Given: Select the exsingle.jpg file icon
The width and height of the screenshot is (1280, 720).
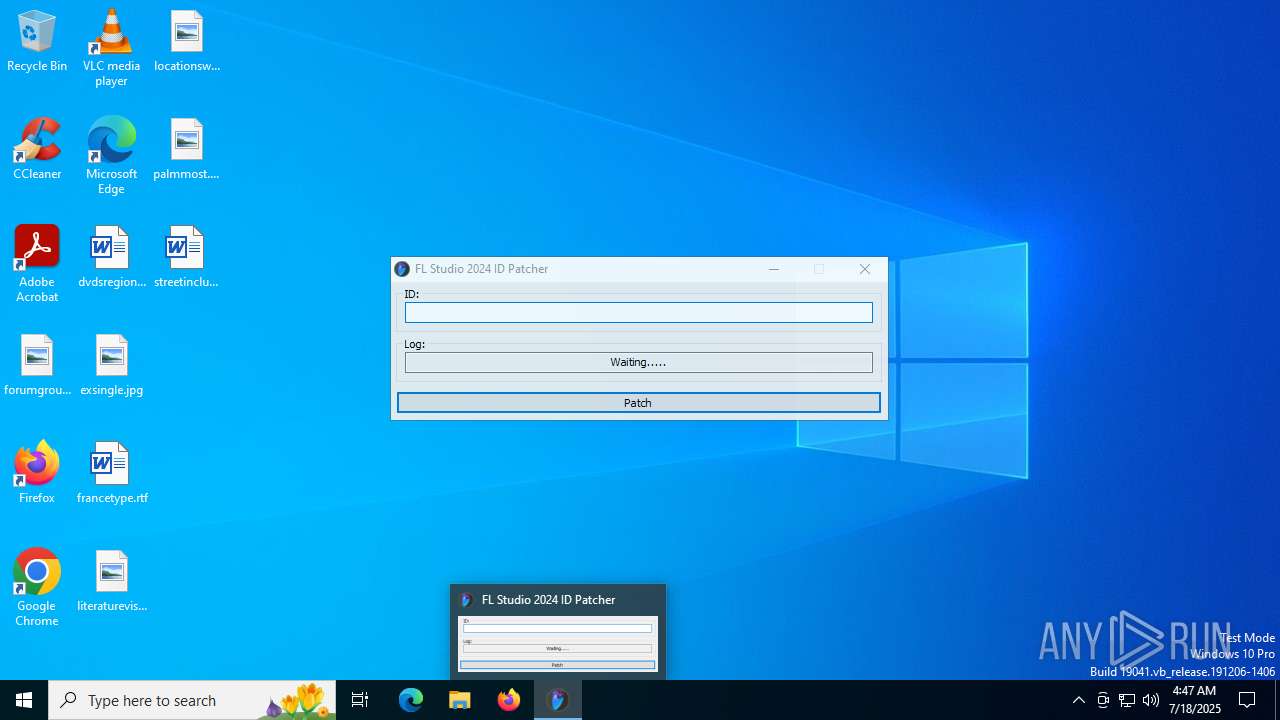Looking at the screenshot, I should (111, 366).
